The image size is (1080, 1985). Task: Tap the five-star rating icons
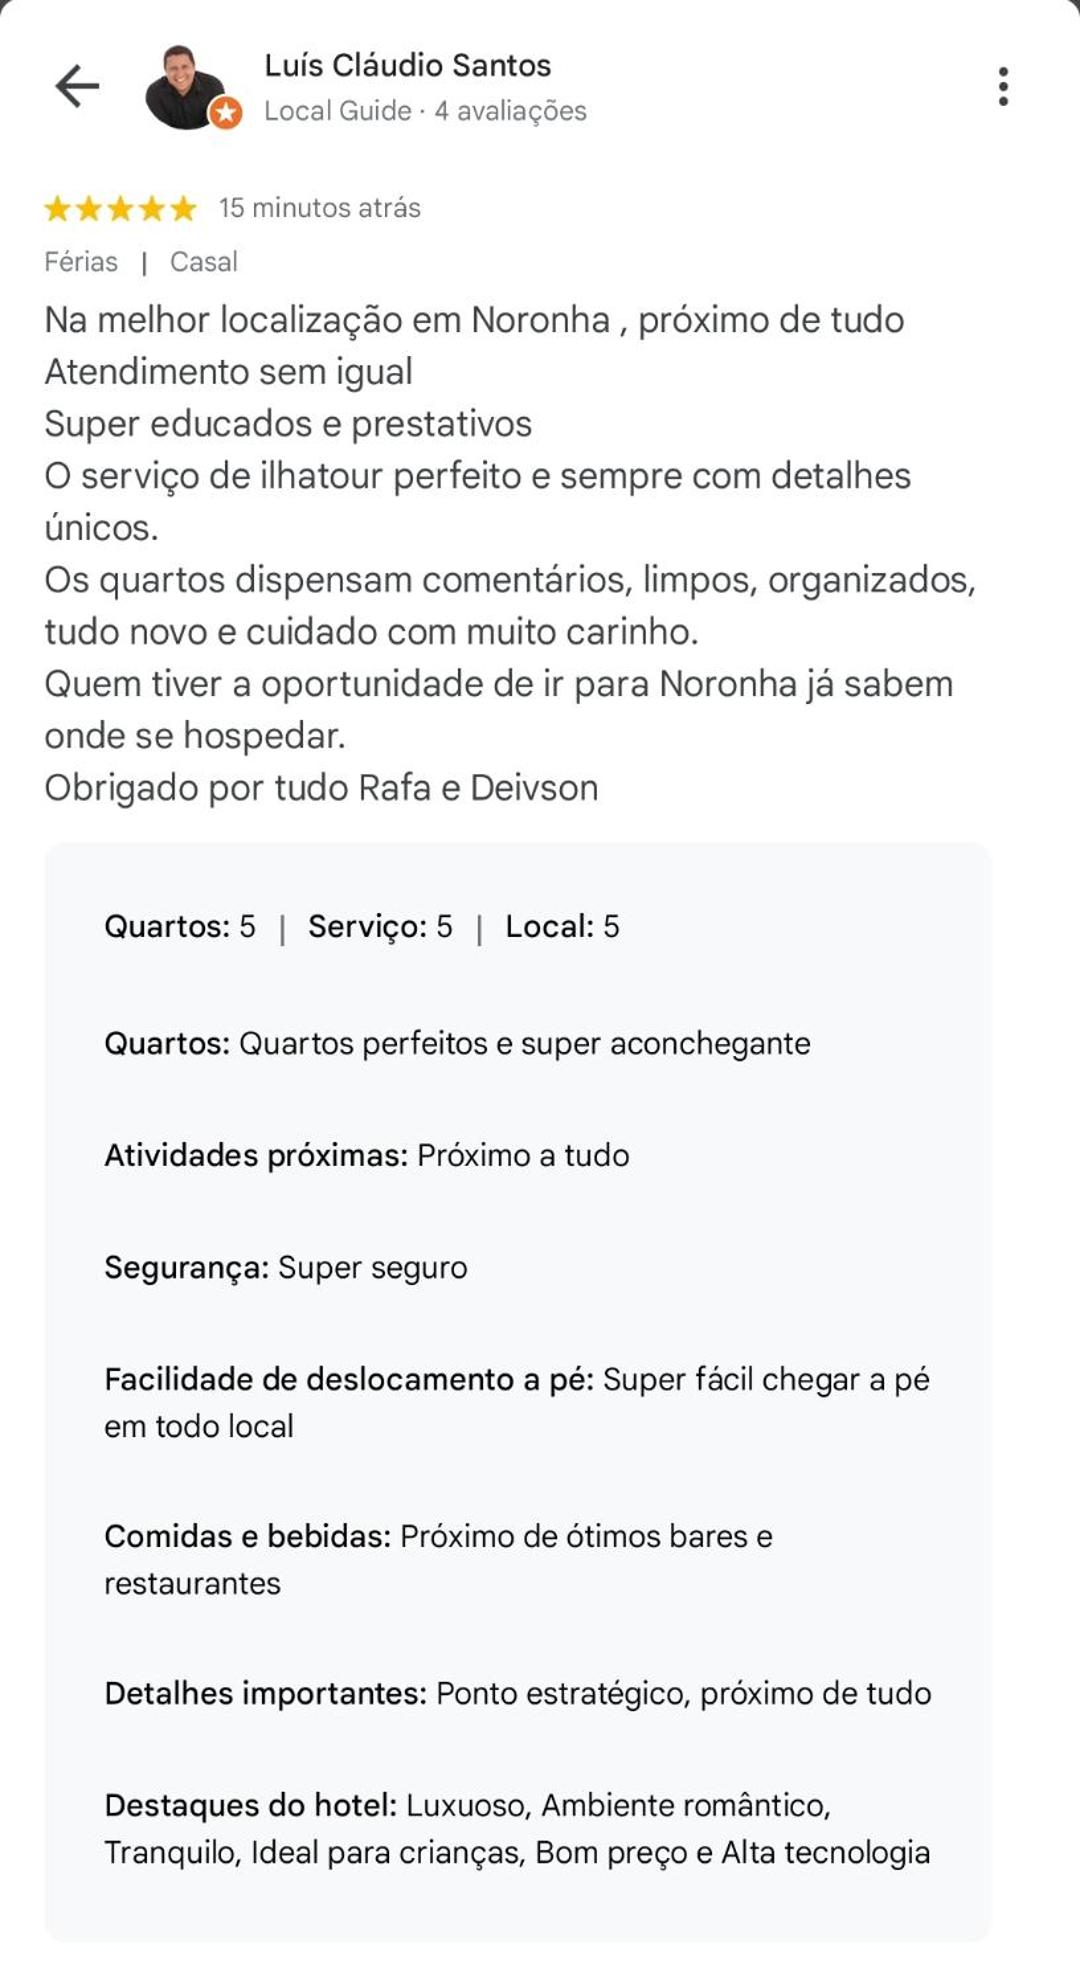121,208
